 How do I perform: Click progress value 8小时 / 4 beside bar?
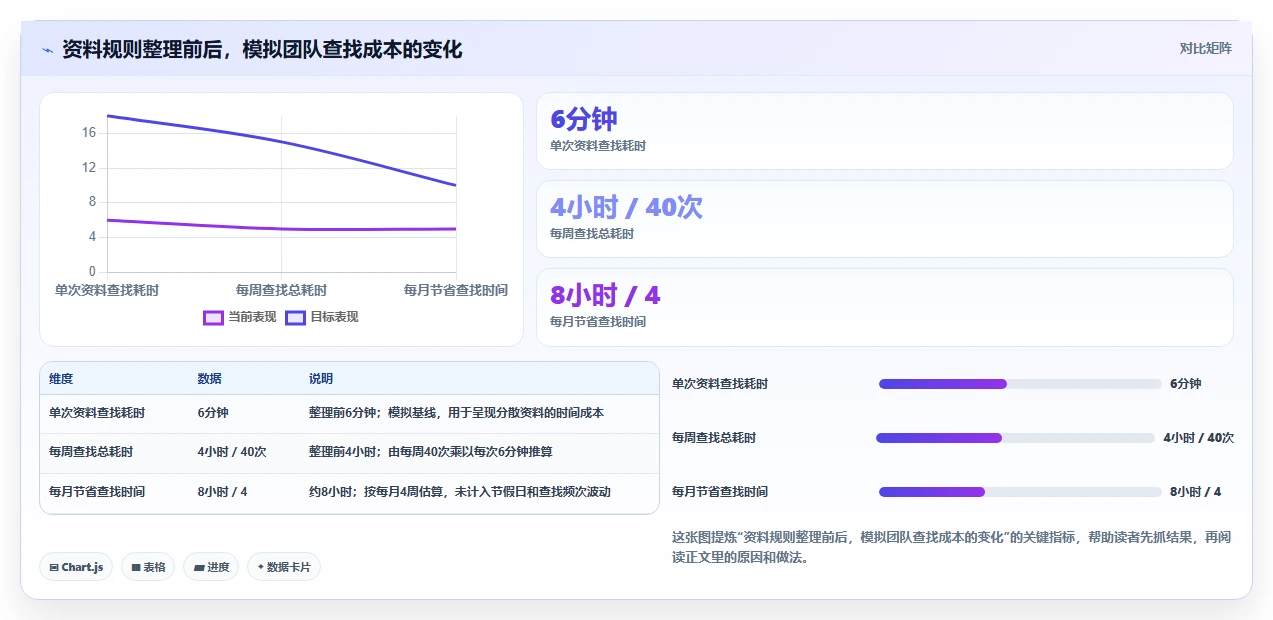[1196, 492]
